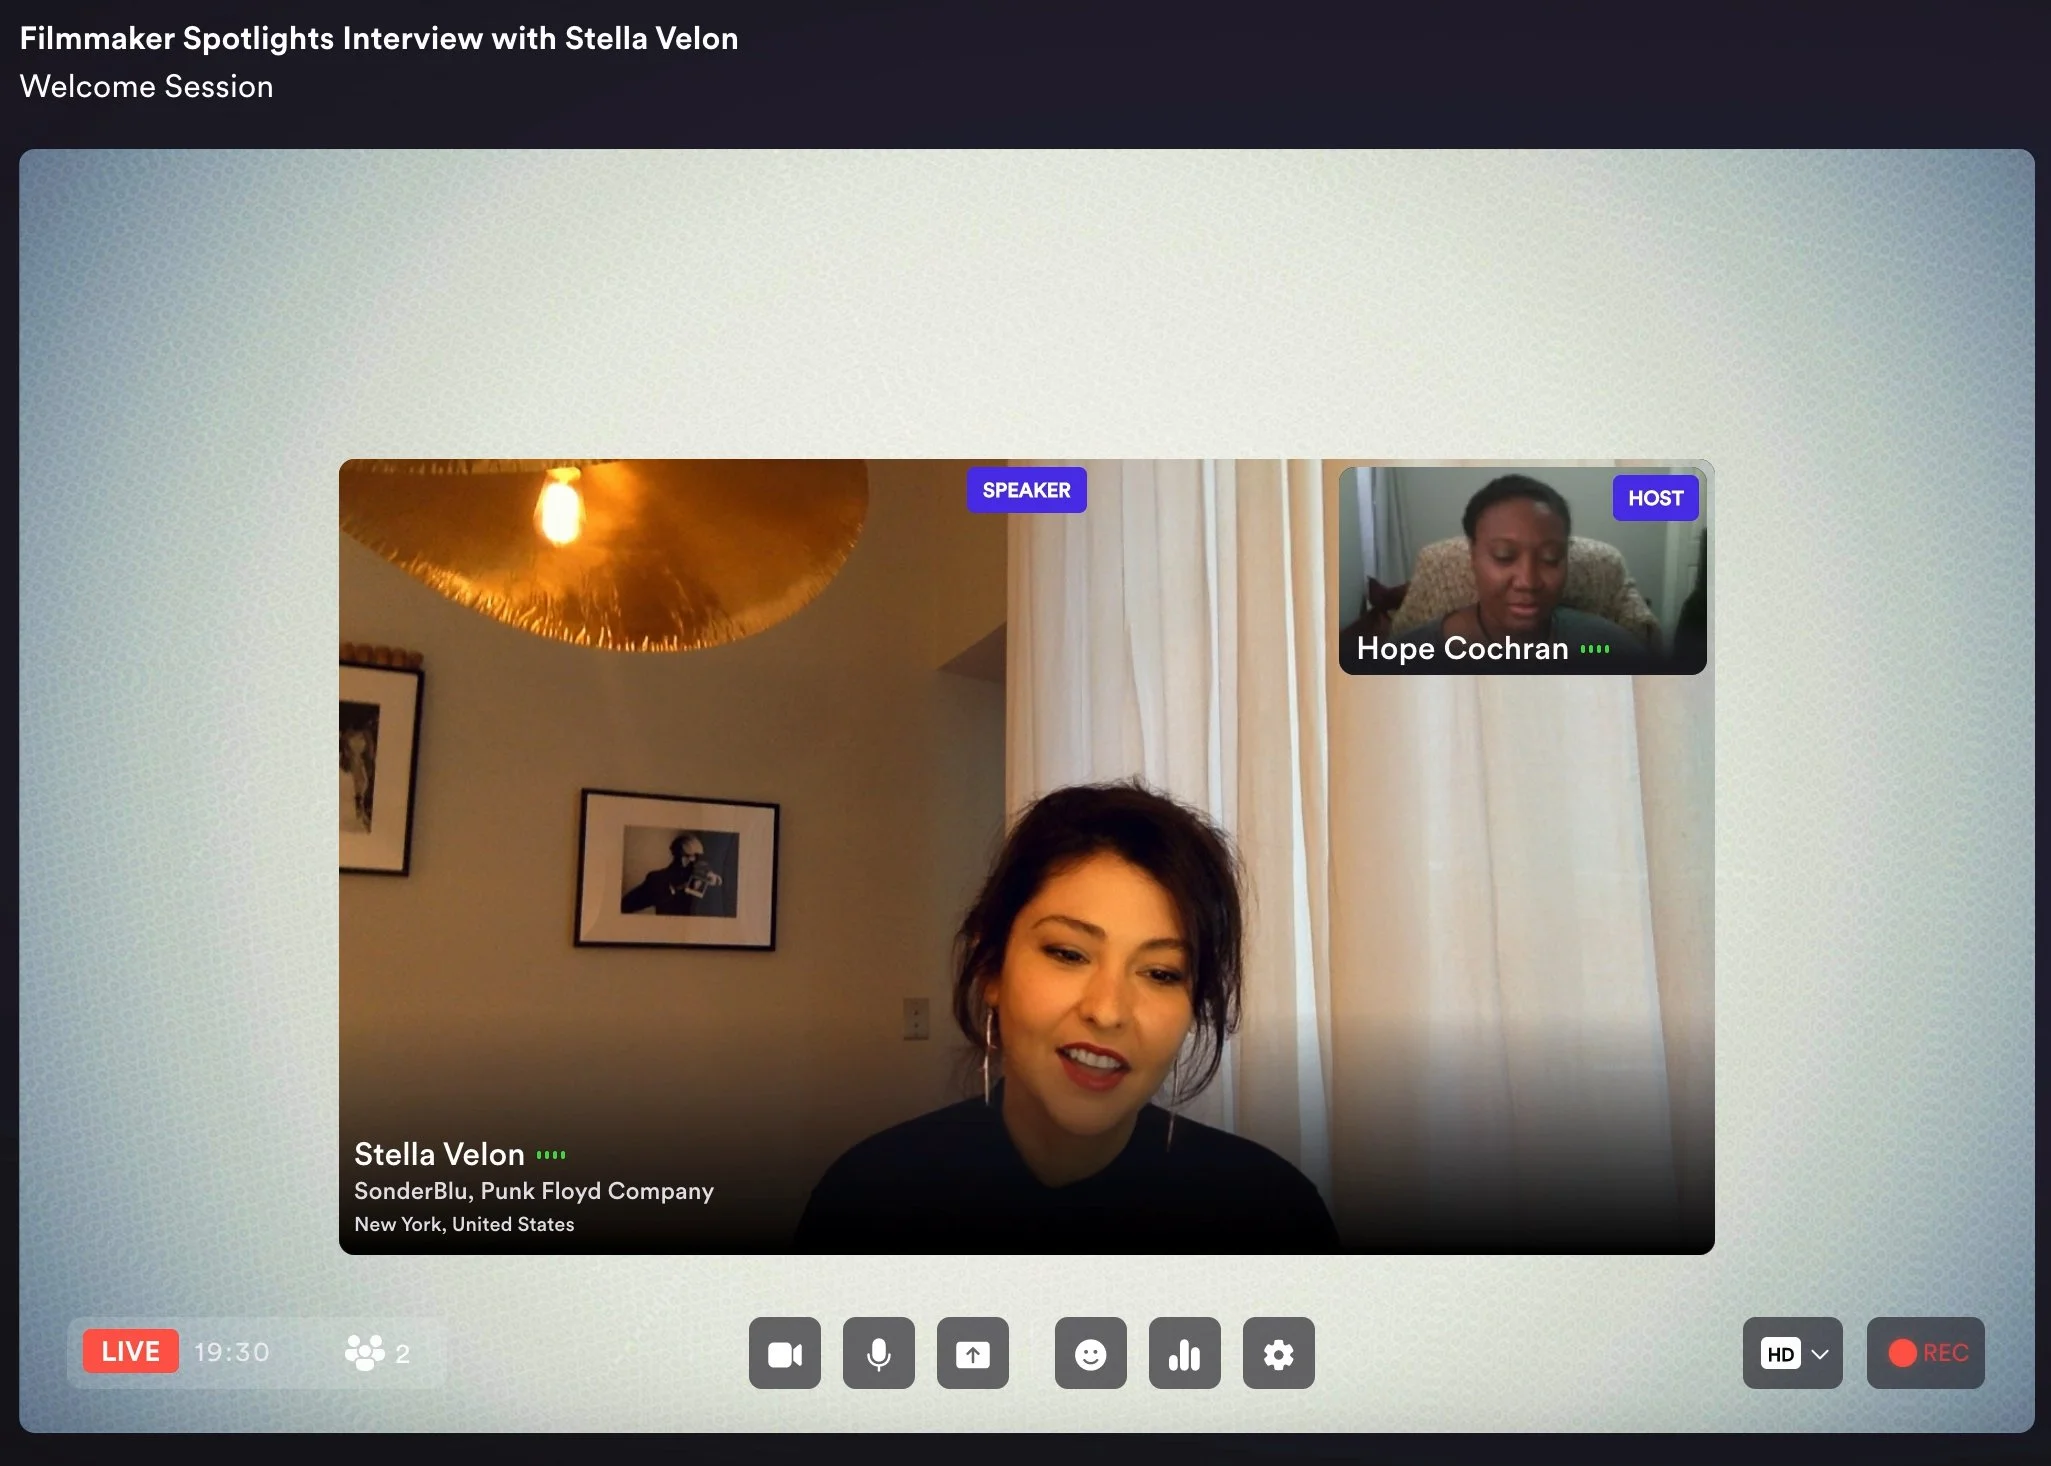Click Stella Velon's name label
The height and width of the screenshot is (1466, 2051).
(439, 1154)
